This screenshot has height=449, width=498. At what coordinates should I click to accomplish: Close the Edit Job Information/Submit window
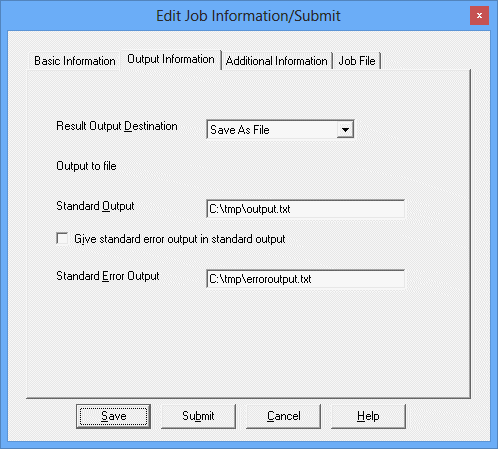pos(479,15)
